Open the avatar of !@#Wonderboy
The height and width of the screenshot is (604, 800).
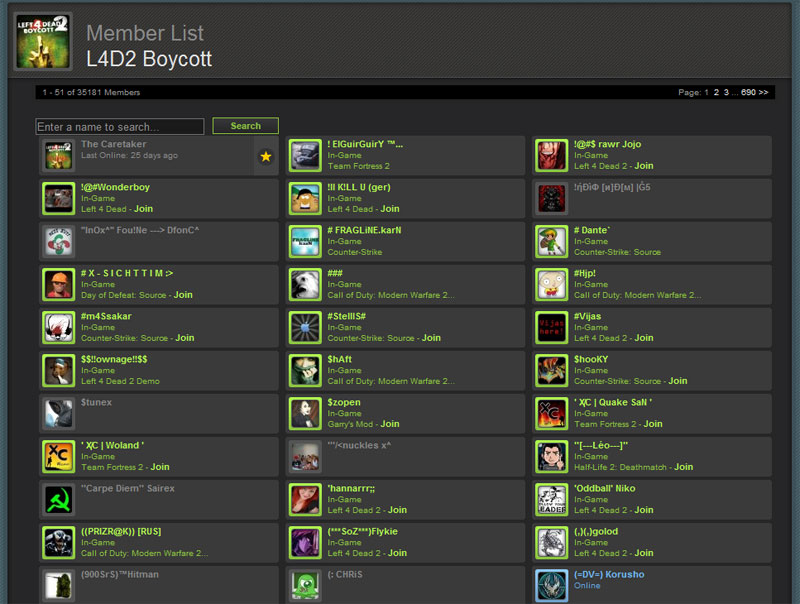[x=59, y=198]
